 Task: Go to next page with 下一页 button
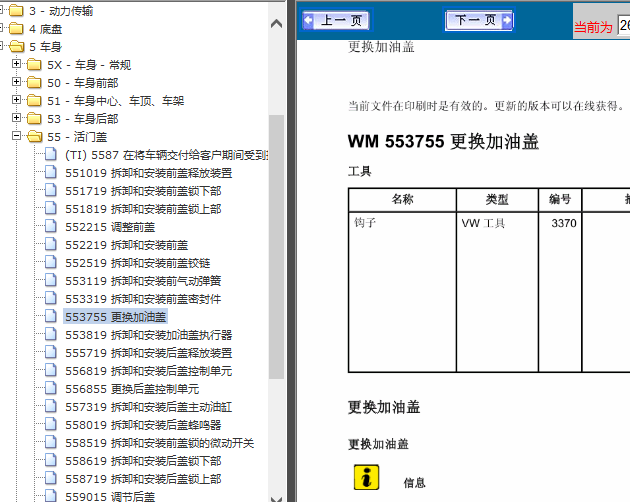(x=479, y=20)
